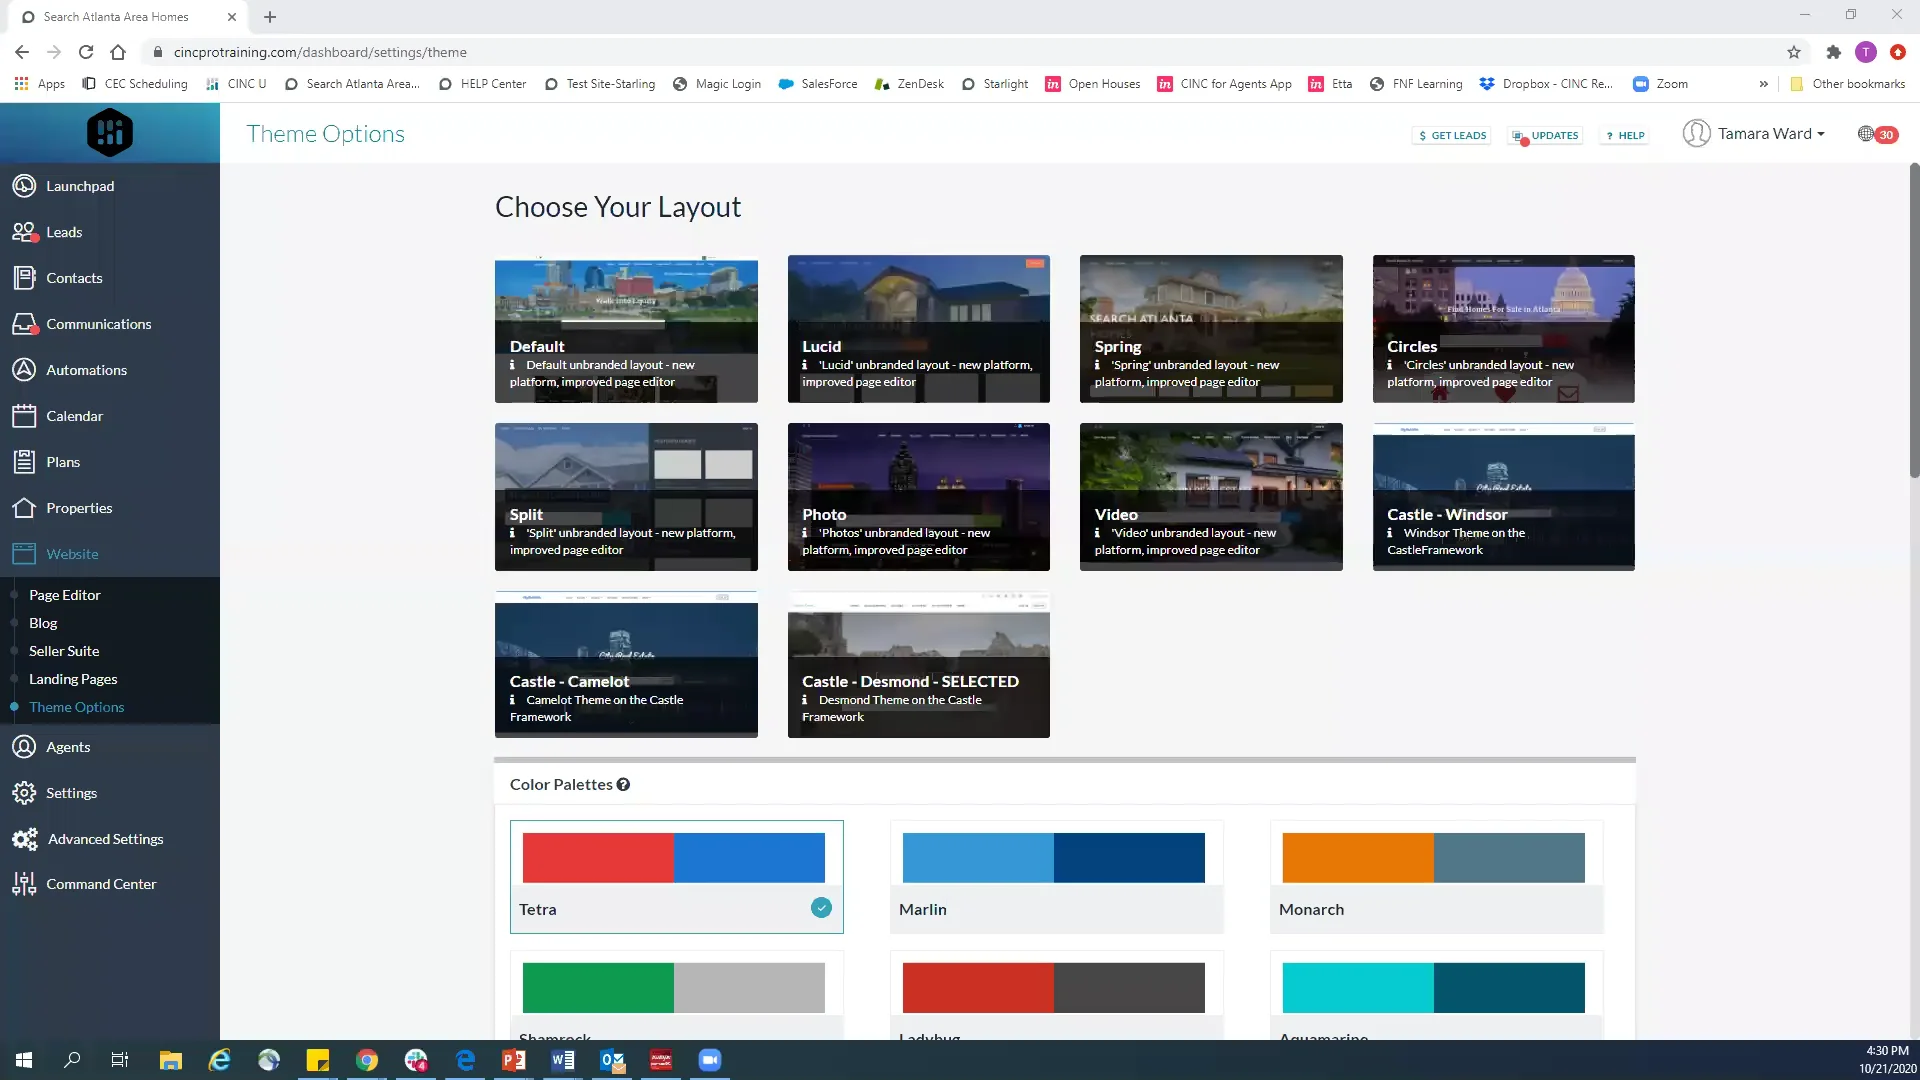Click the browser address bar
Screen dimensions: 1920x1080
coord(960,52)
